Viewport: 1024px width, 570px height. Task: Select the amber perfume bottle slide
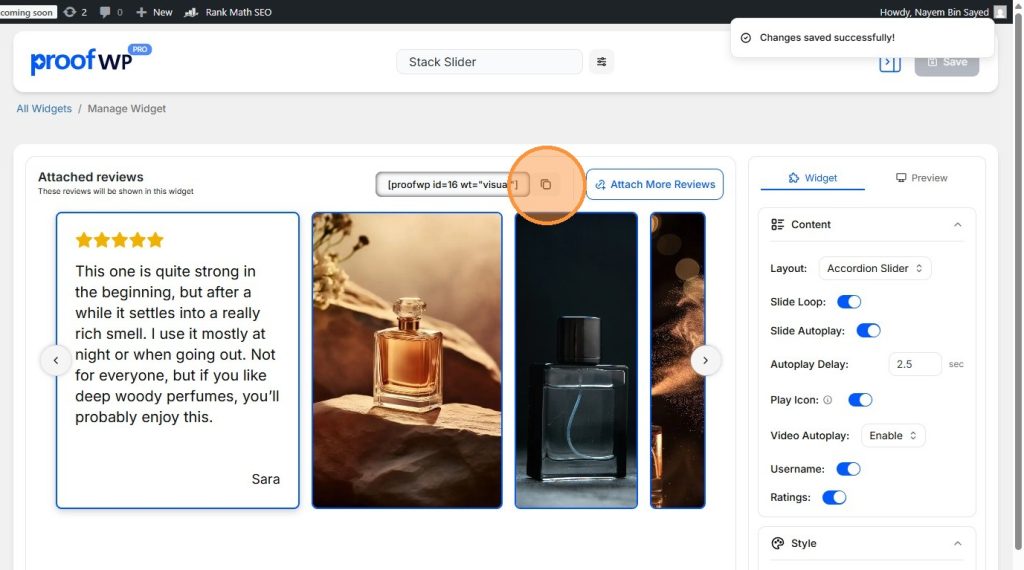click(x=407, y=360)
